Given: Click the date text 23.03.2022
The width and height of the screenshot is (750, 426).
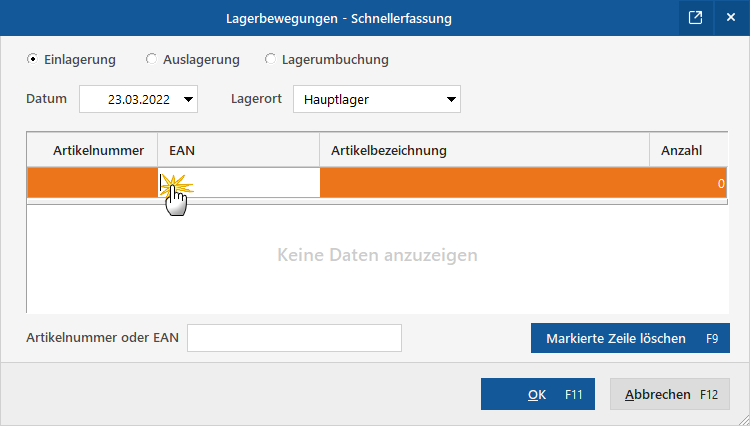Looking at the screenshot, I should click(x=139, y=99).
